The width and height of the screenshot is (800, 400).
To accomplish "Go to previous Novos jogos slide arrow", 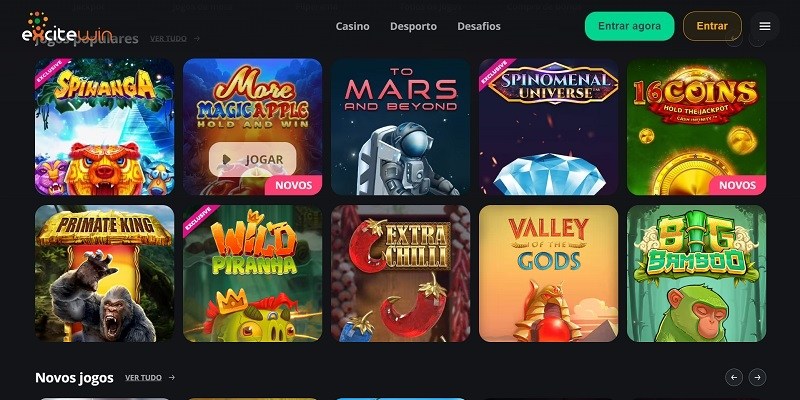I will point(734,377).
